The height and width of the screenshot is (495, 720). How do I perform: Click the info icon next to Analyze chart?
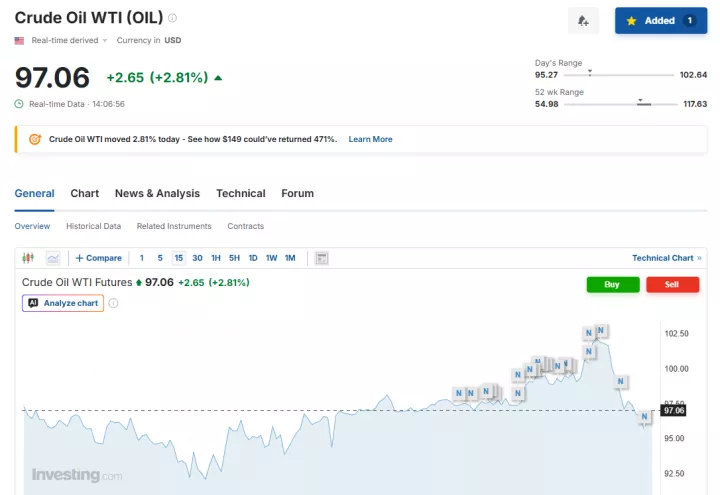coord(113,303)
